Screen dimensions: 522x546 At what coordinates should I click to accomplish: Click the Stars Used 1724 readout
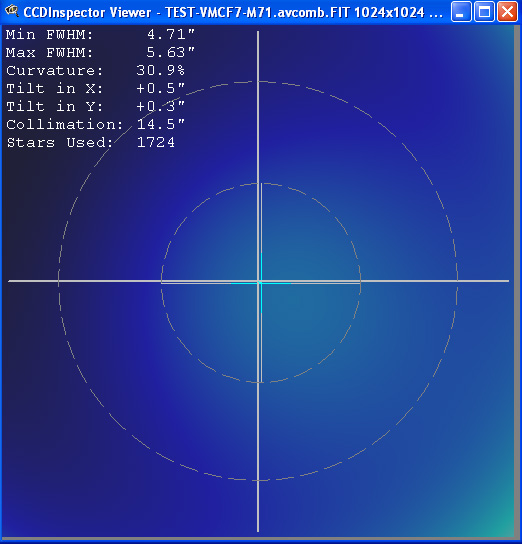(91, 143)
